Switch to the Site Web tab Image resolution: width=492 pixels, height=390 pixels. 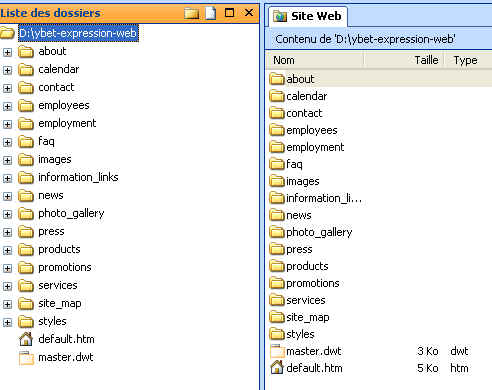307,16
